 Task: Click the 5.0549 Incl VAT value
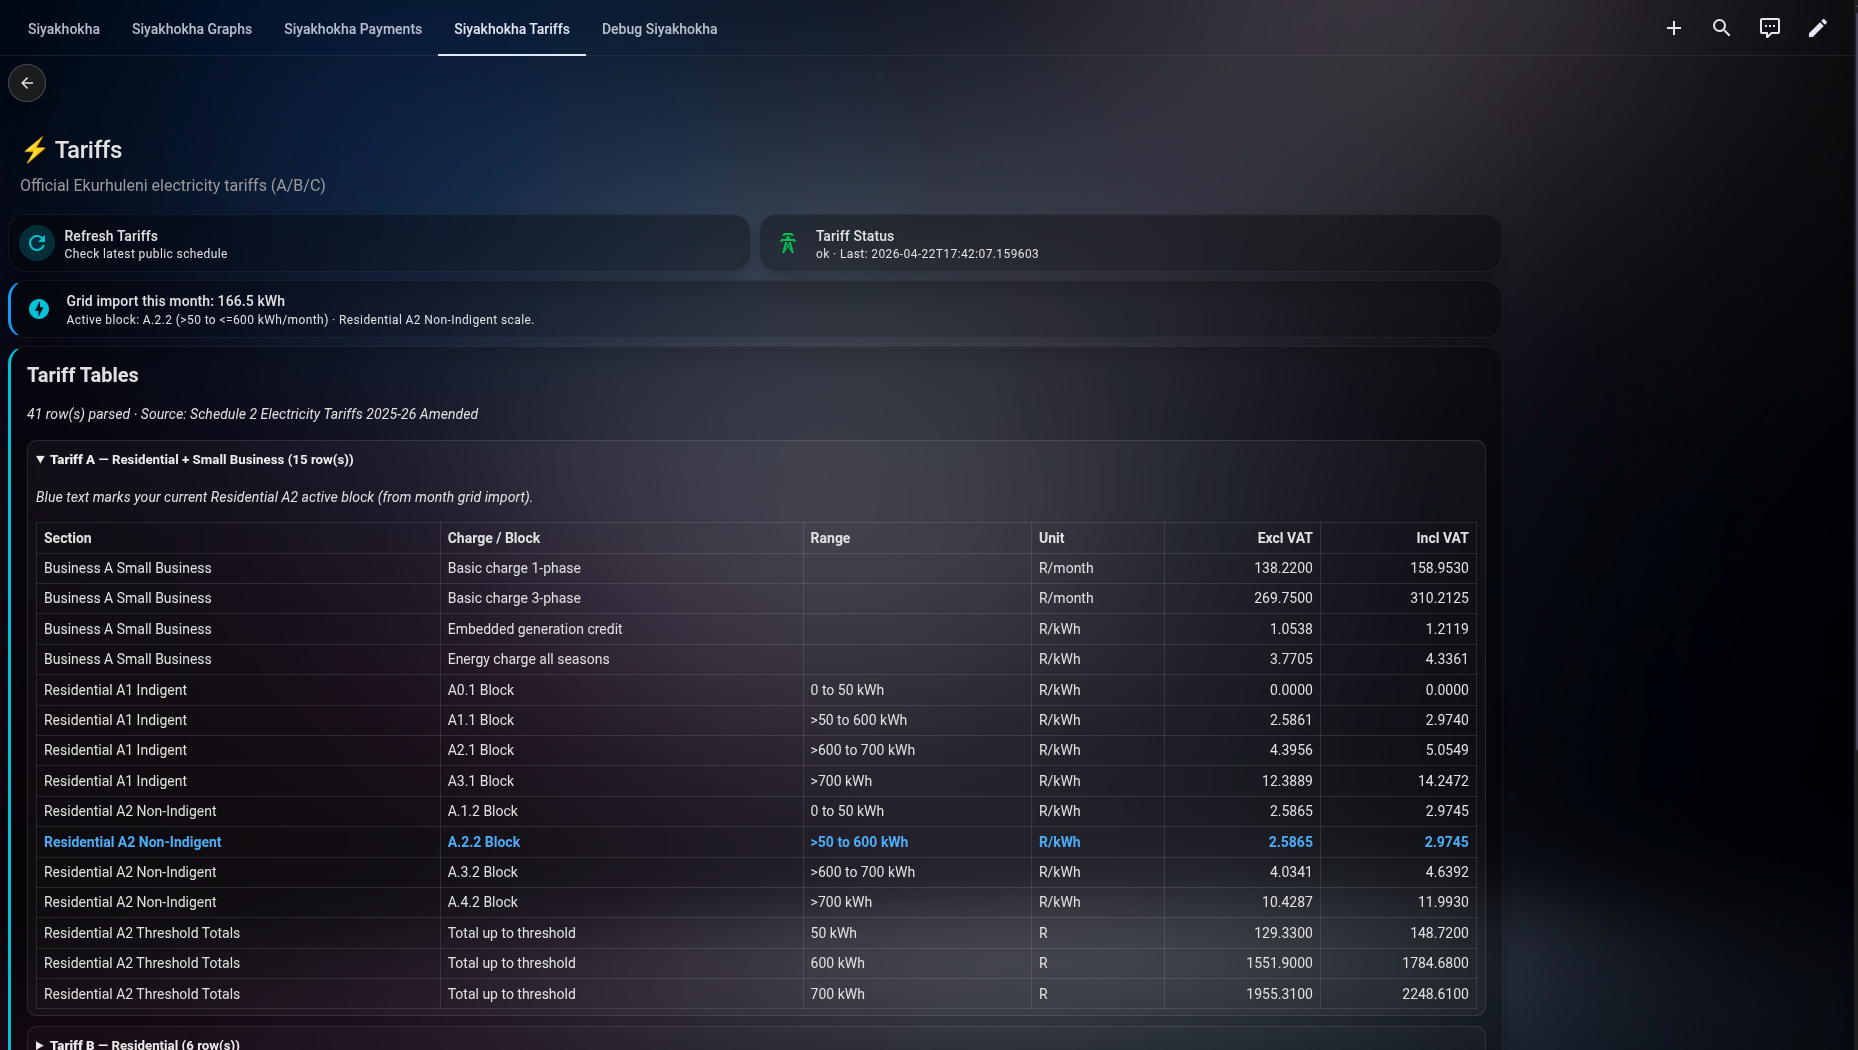[x=1447, y=750]
